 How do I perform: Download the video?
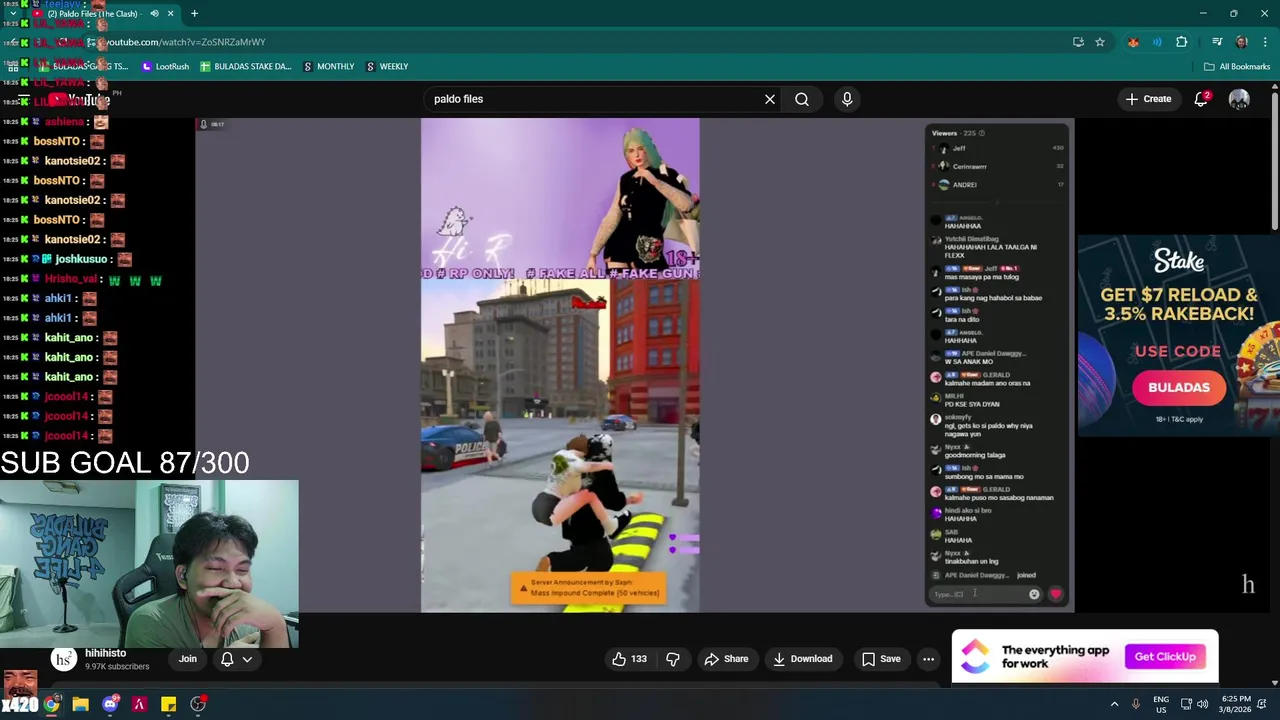802,659
